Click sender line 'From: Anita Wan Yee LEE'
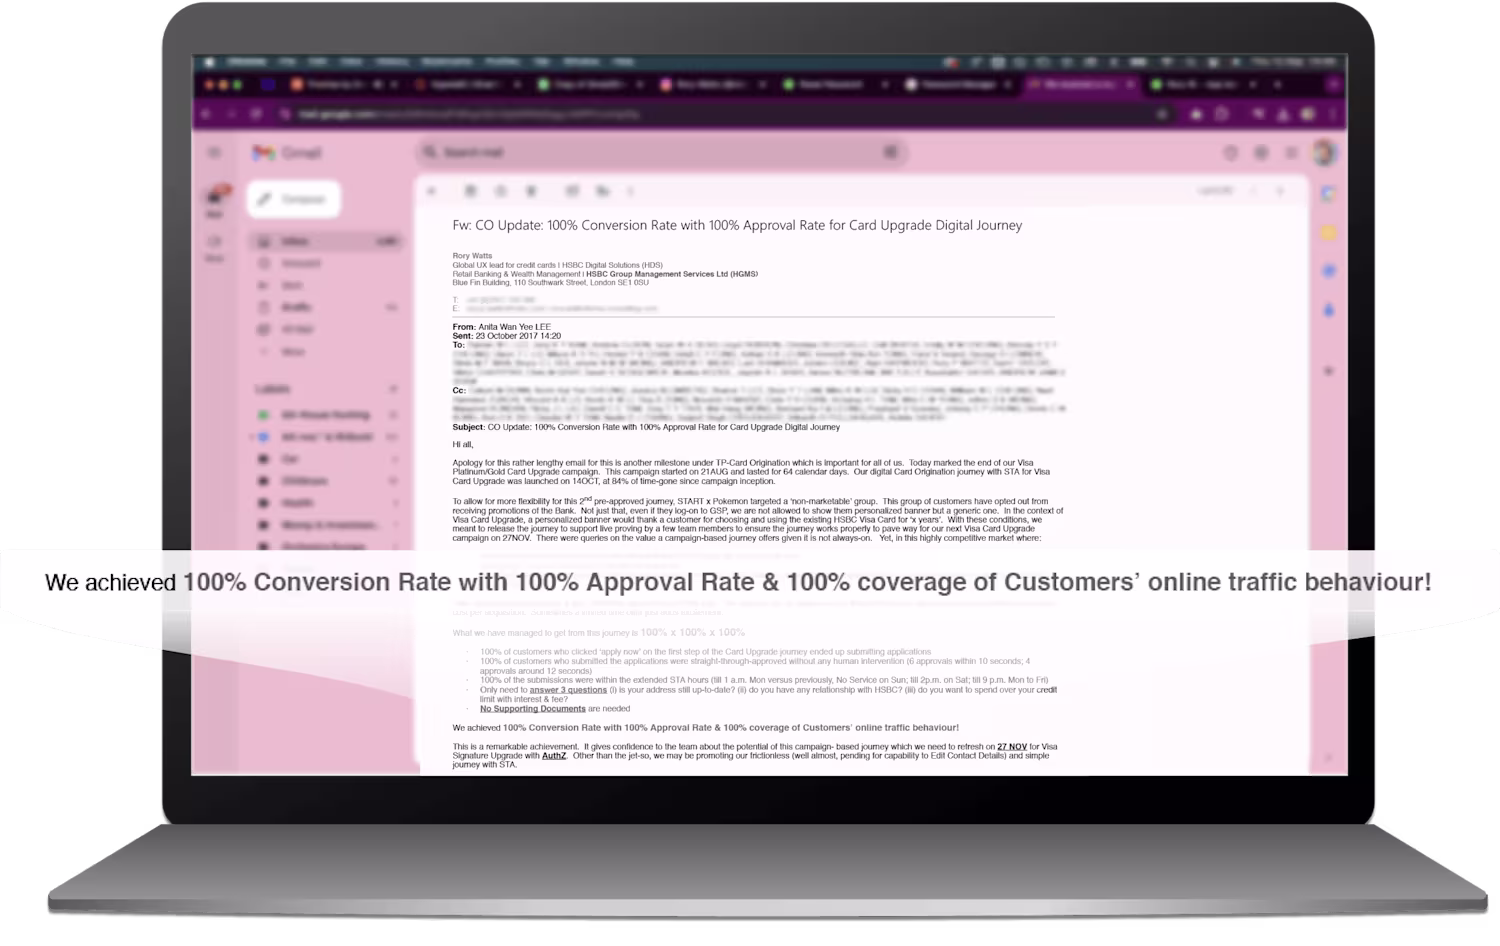The height and width of the screenshot is (946, 1500). pyautogui.click(x=501, y=327)
